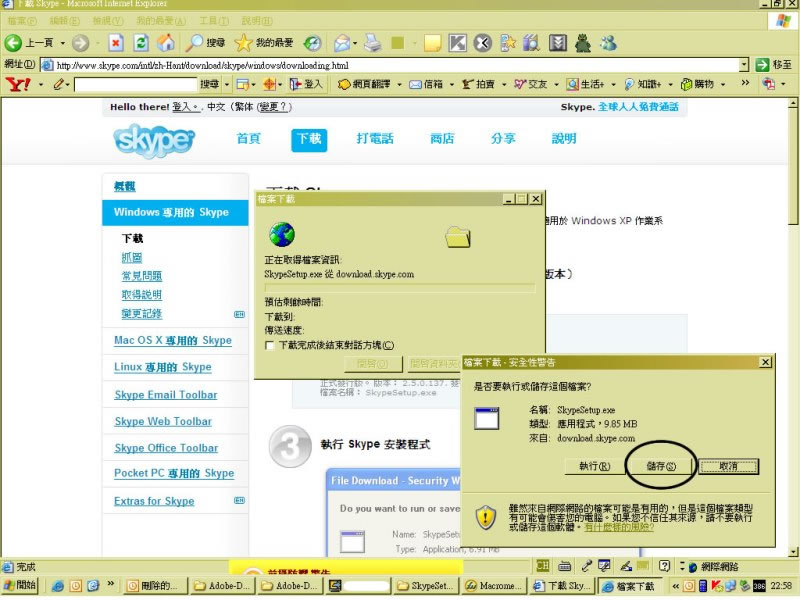Launch Internet Explorer from quick launch
The height and width of the screenshot is (600, 800).
58,586
